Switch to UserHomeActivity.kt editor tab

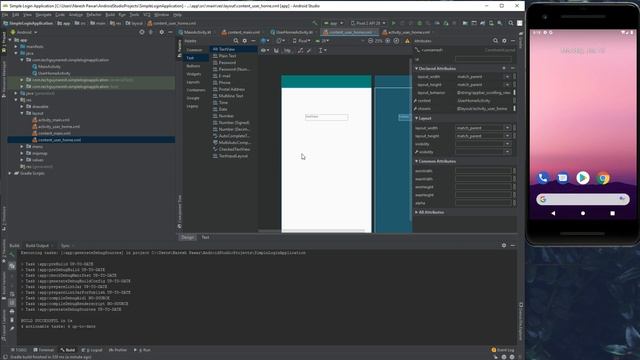[x=294, y=32]
